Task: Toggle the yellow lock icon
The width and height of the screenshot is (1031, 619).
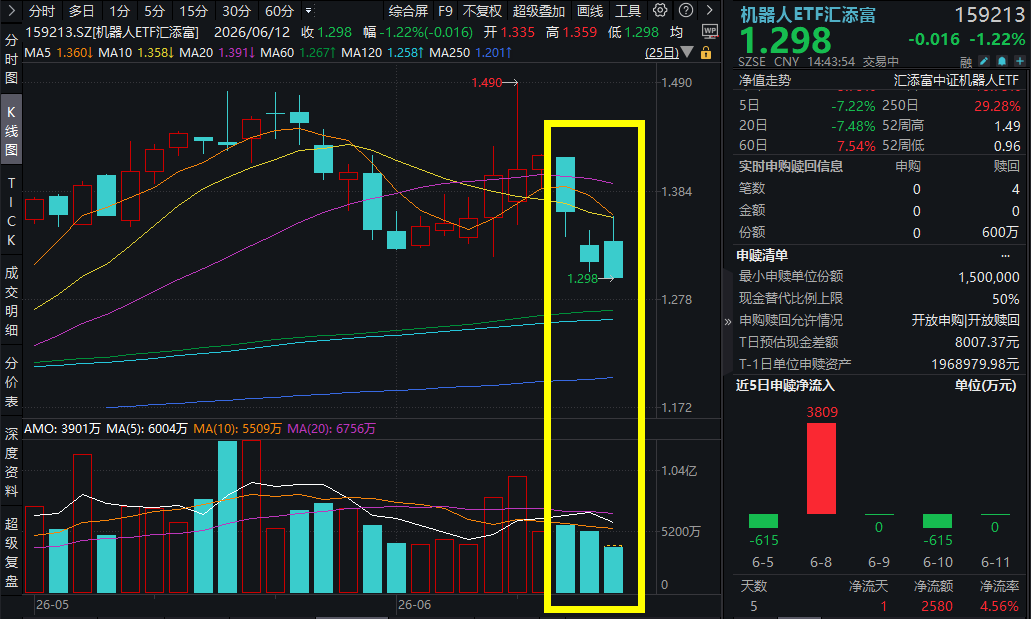Action: 706,53
